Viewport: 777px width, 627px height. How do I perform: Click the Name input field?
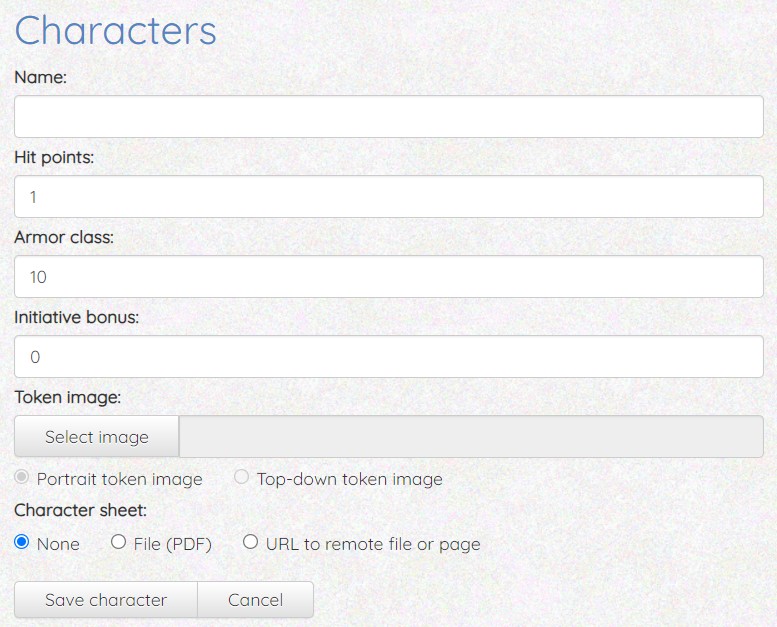tap(388, 117)
